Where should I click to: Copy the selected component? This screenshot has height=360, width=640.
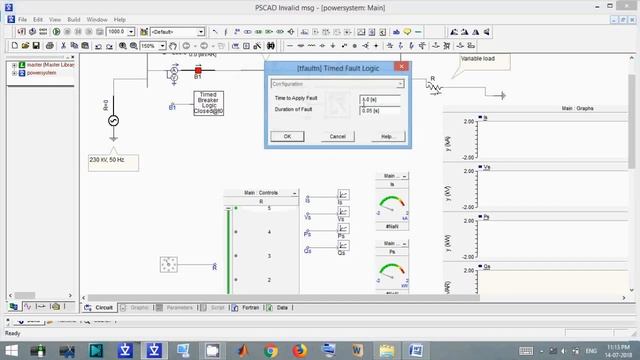pos(74,46)
